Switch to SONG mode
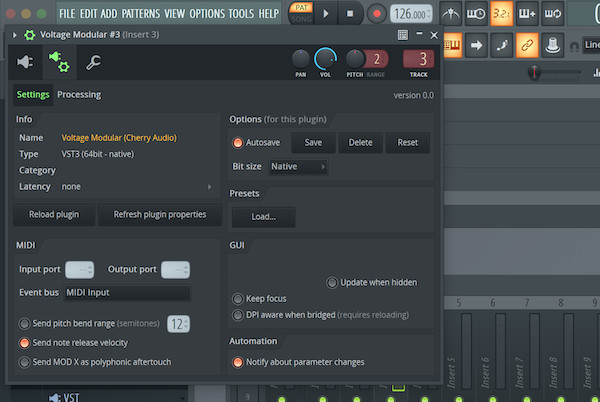 pyautogui.click(x=302, y=19)
